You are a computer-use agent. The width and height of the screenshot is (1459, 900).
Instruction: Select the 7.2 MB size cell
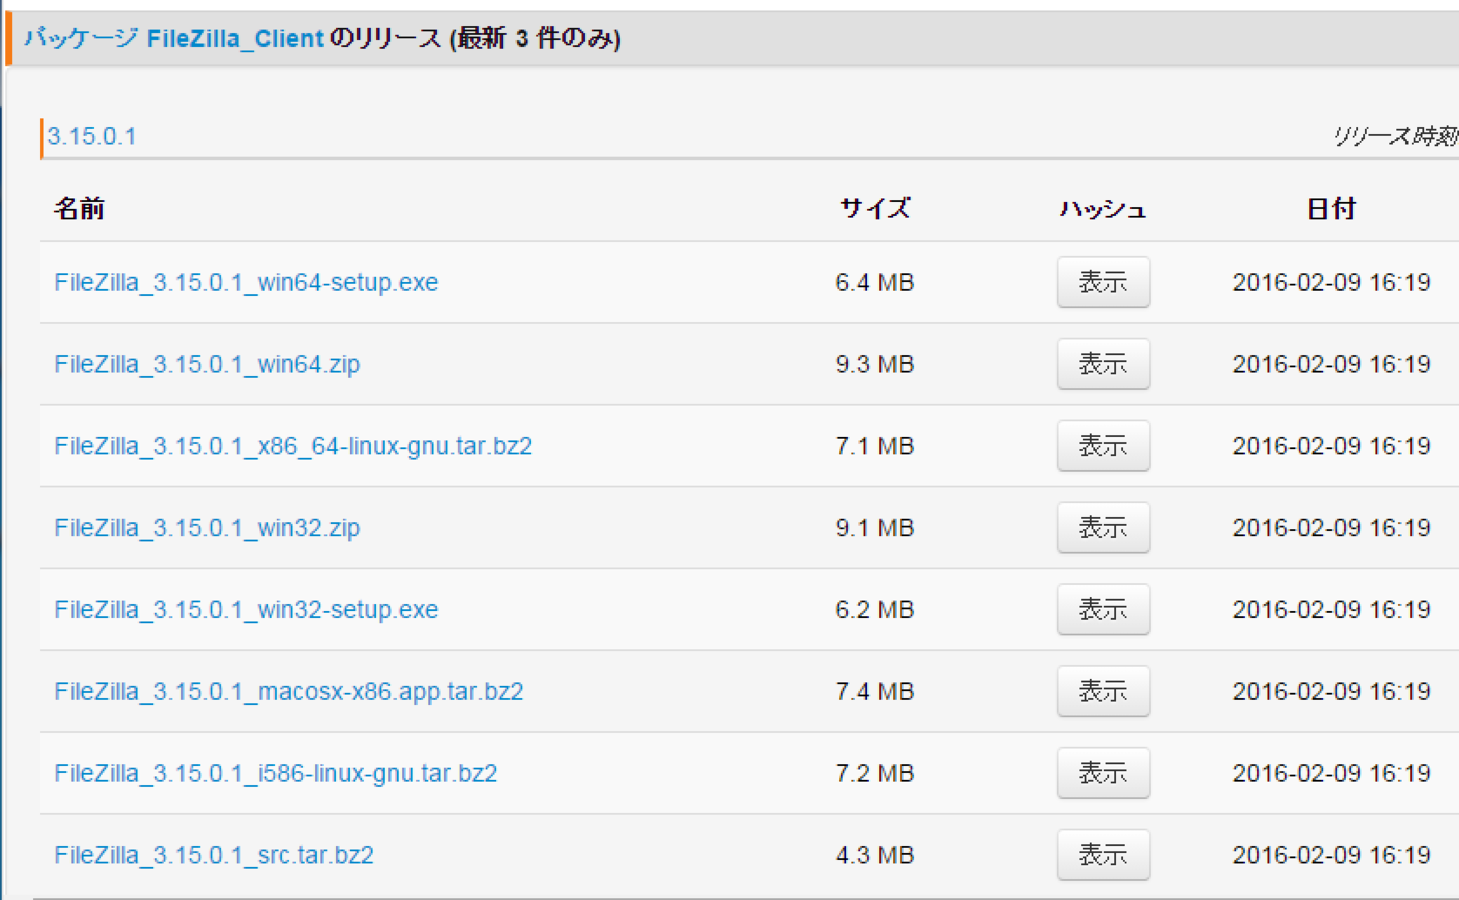click(875, 775)
